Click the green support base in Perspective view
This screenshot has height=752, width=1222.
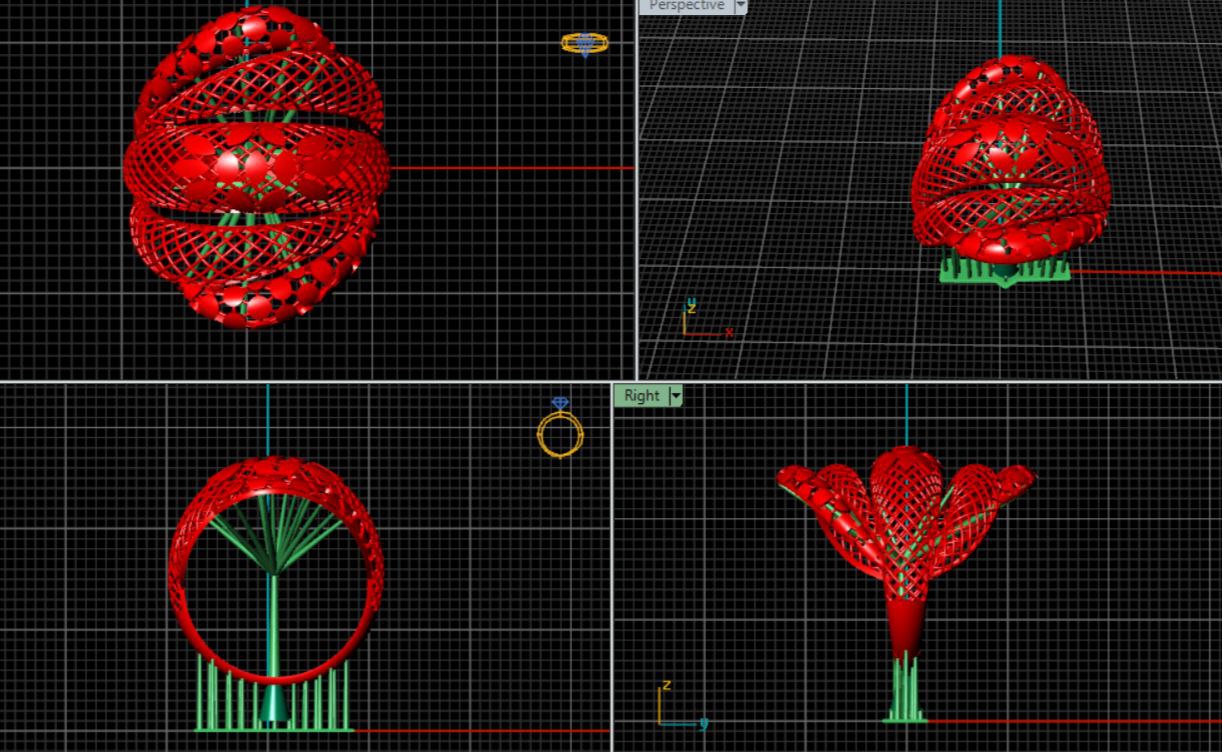point(1003,268)
